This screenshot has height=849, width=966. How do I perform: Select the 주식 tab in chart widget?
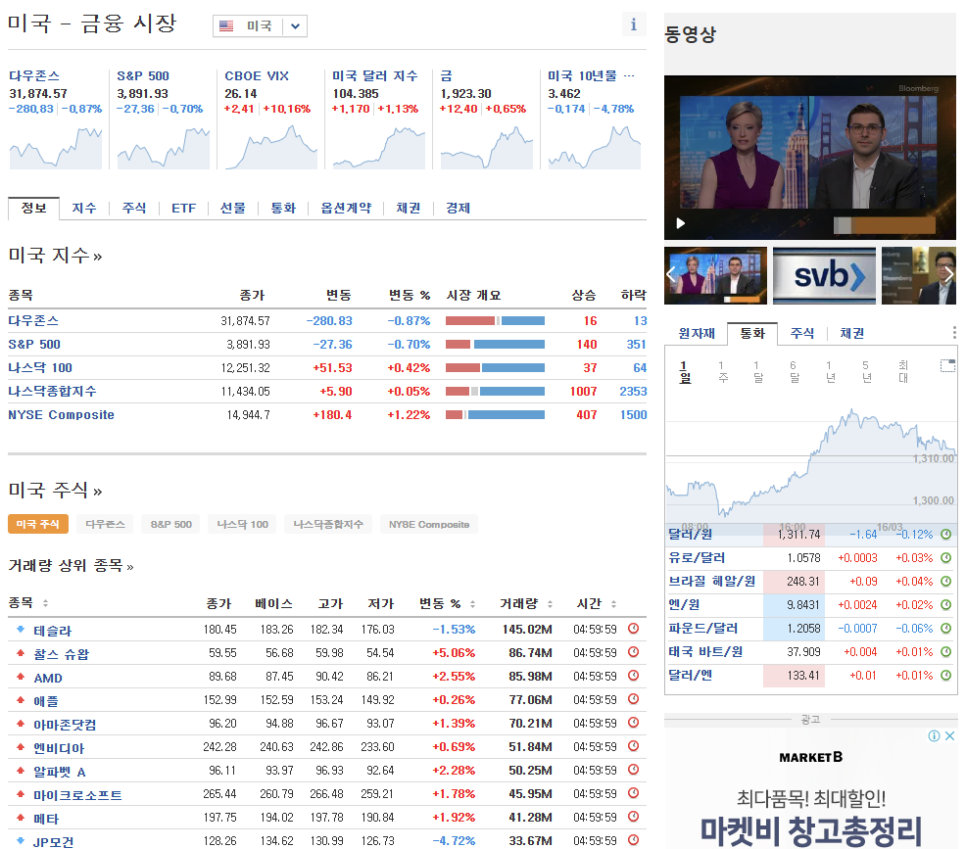tap(802, 333)
